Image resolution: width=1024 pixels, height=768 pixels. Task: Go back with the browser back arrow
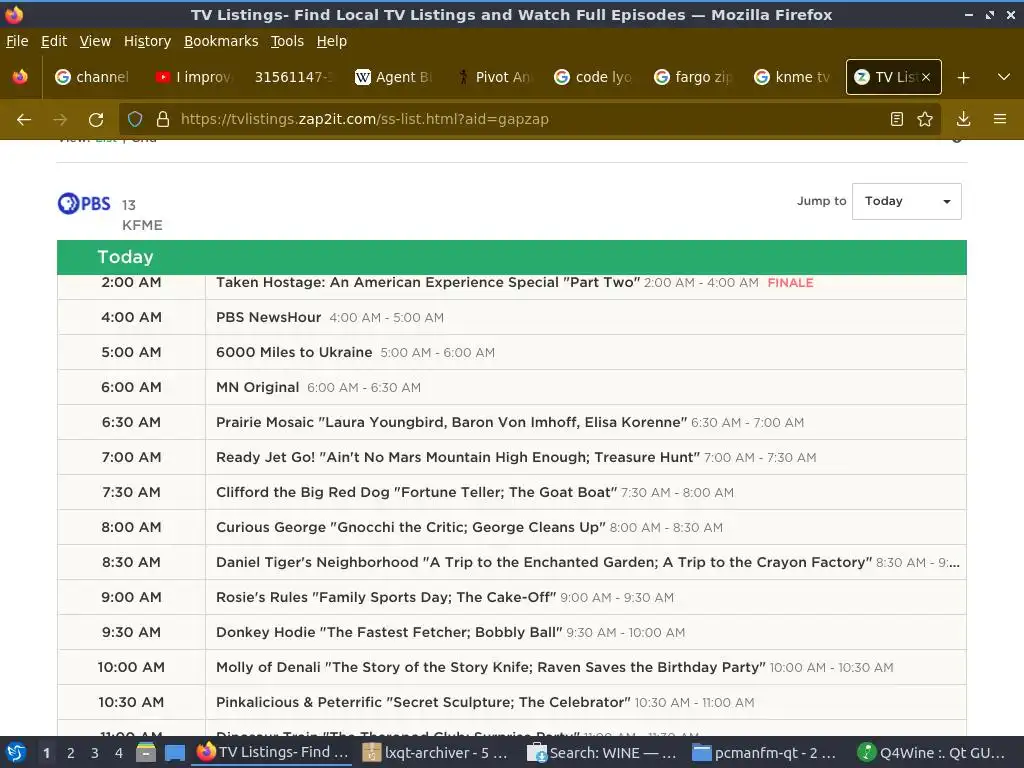click(x=24, y=120)
